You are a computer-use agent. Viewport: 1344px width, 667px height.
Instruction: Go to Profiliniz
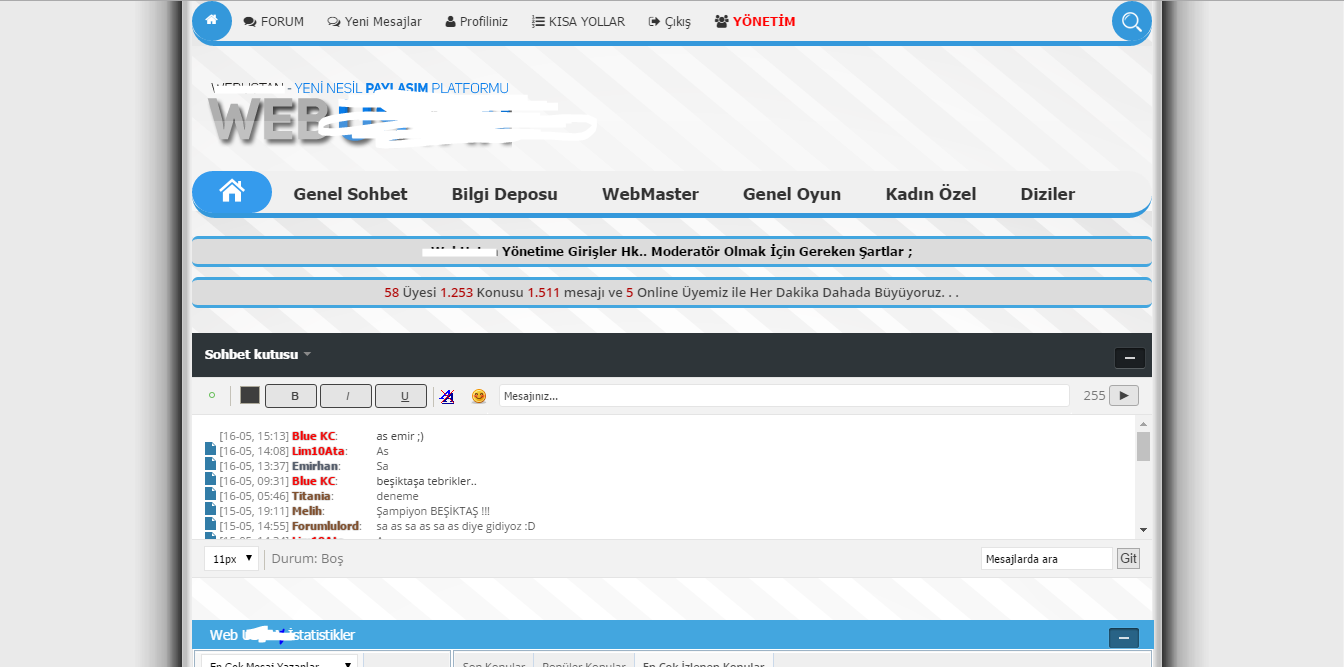[x=477, y=21]
